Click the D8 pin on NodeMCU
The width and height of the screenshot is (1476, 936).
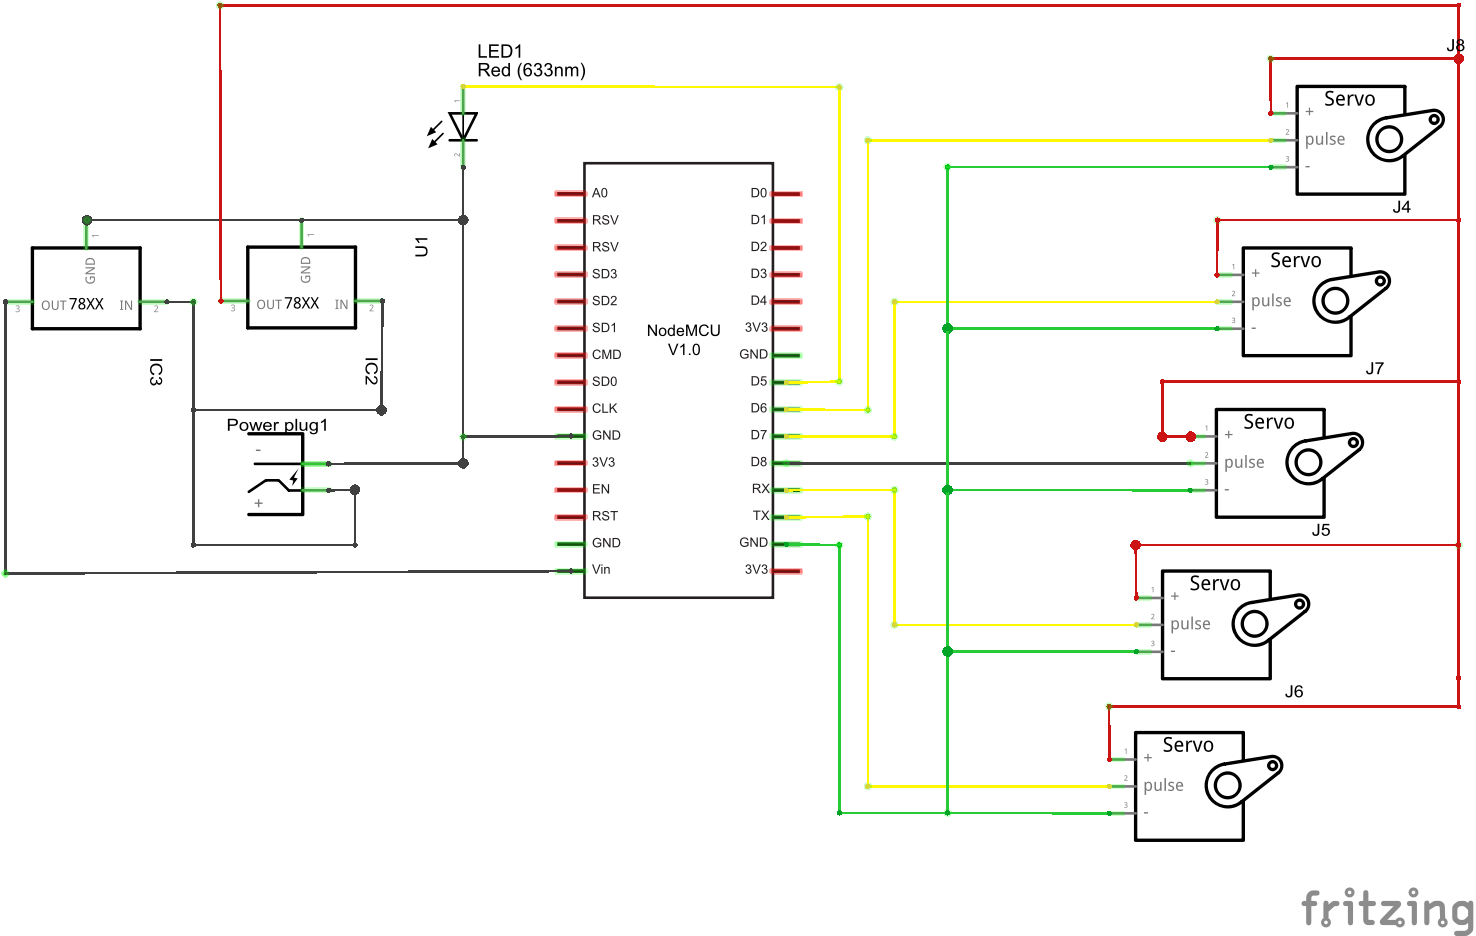coord(787,463)
